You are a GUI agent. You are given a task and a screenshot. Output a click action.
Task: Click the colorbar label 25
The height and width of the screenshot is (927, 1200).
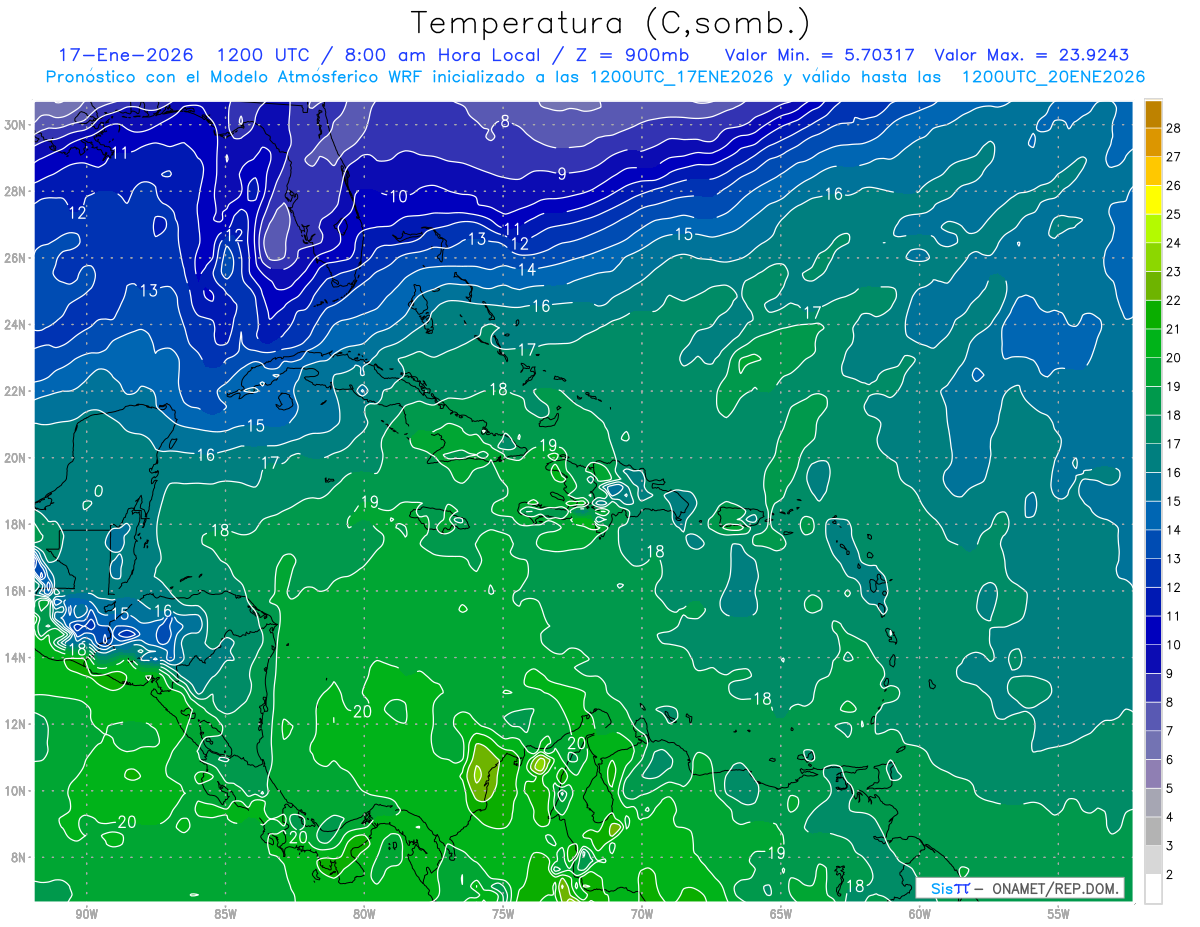(x=1174, y=214)
